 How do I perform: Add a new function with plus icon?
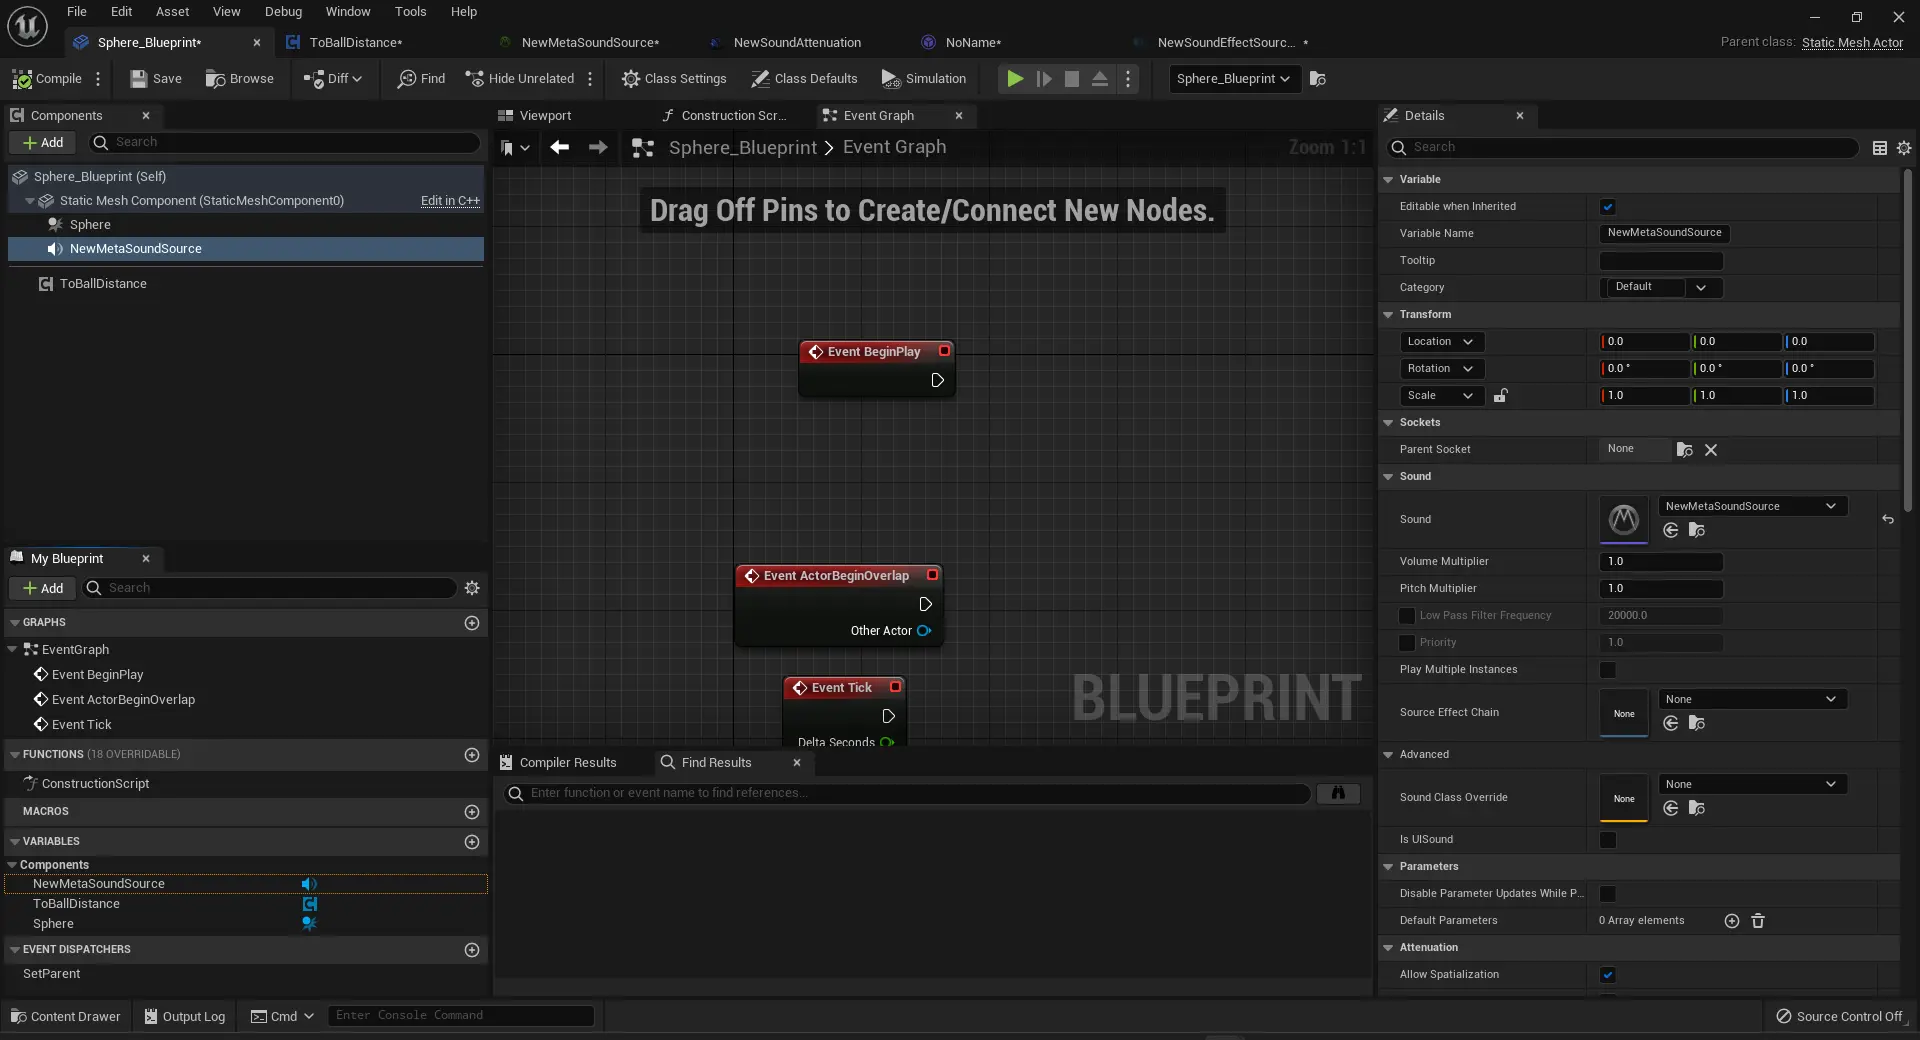472,755
